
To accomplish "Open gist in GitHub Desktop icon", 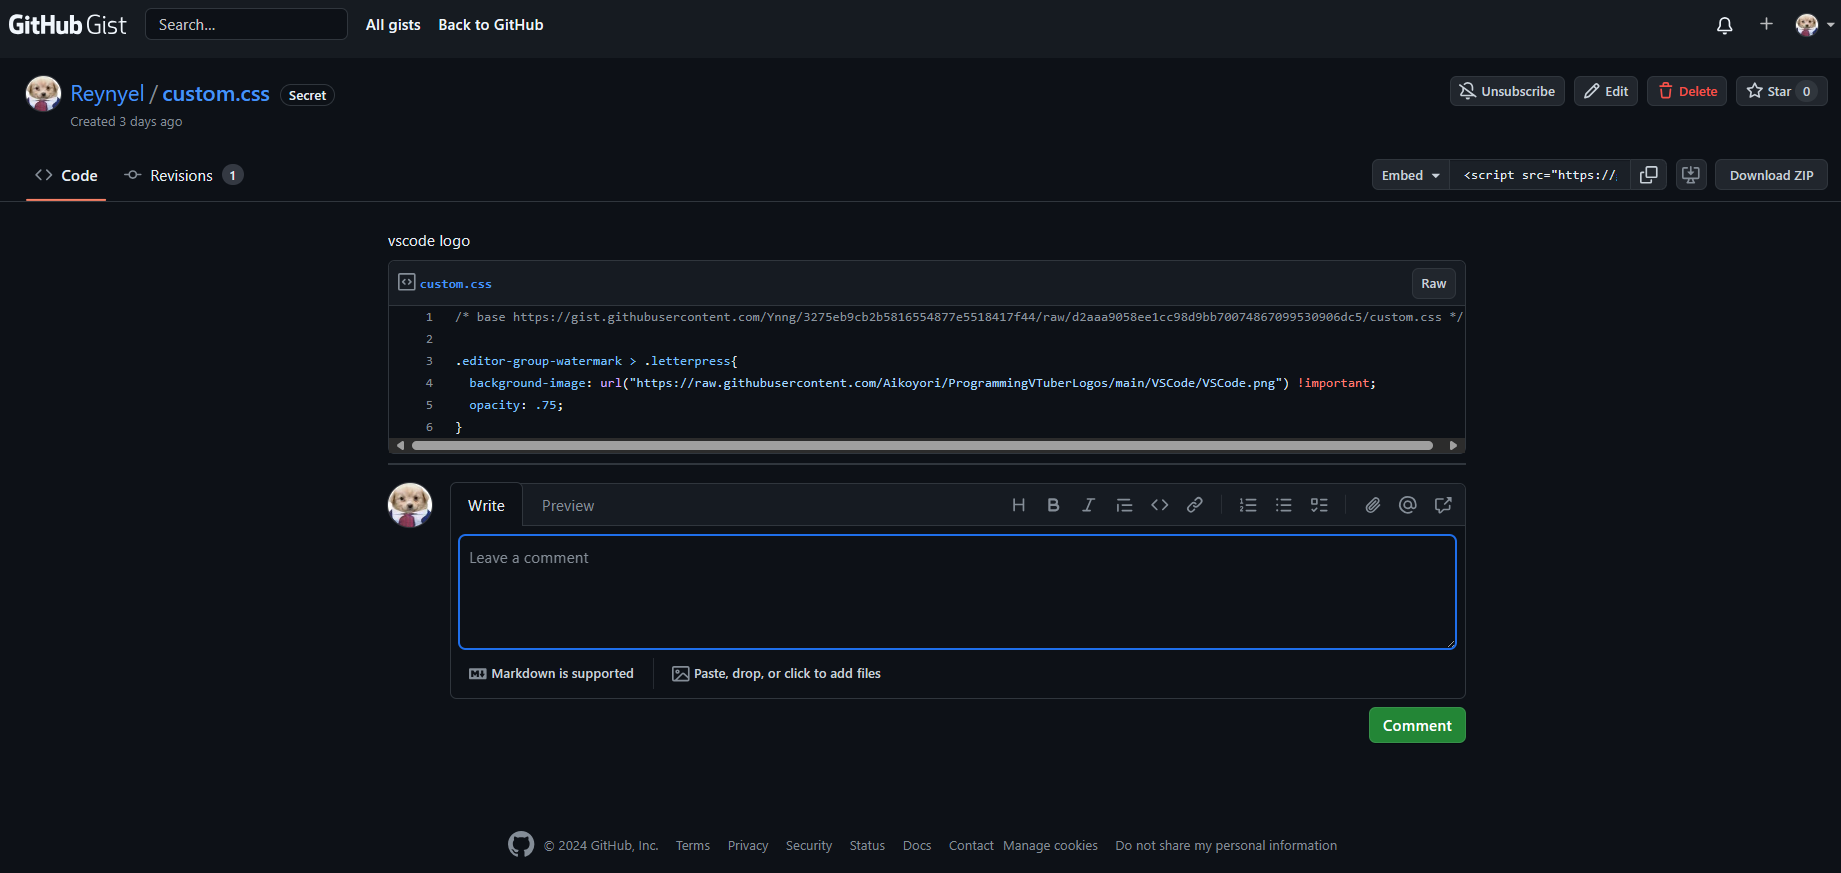I will click(x=1691, y=175).
